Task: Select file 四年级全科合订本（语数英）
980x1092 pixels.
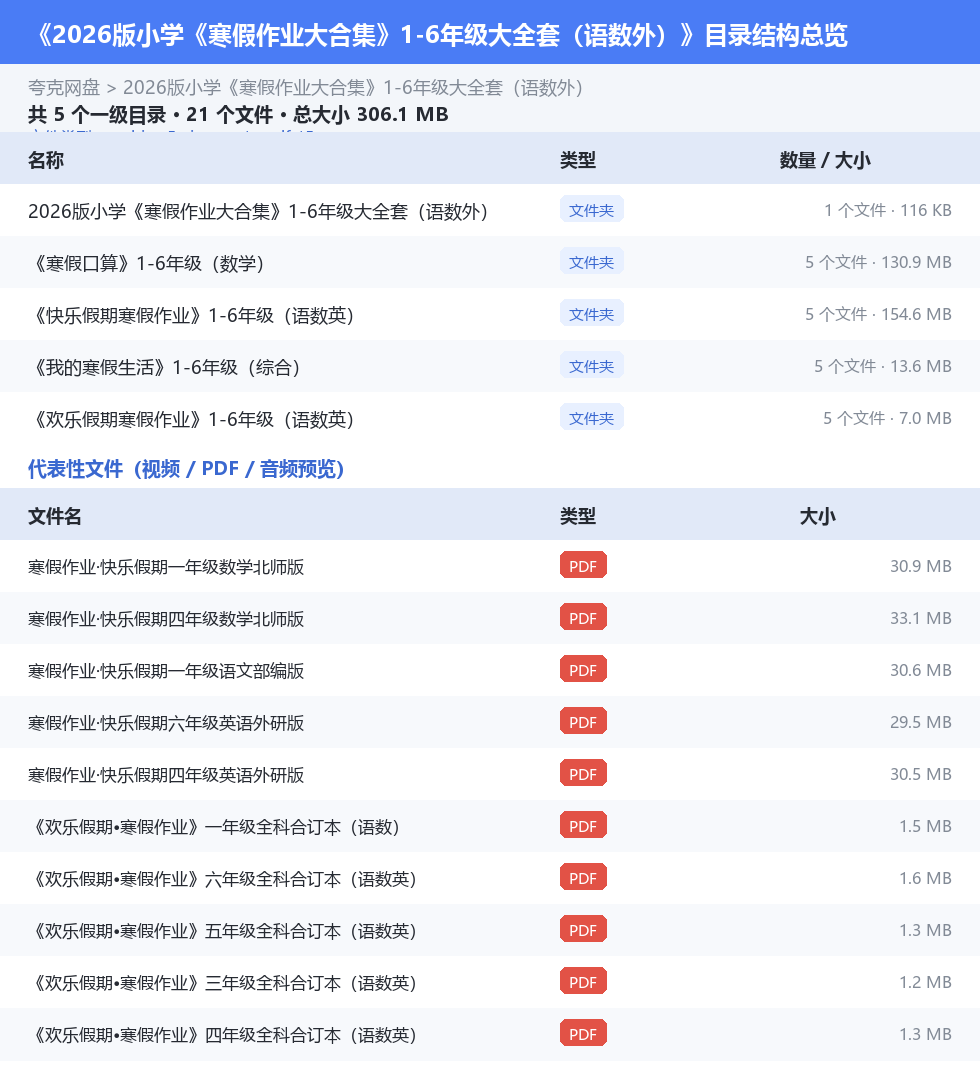Action: pos(224,1035)
